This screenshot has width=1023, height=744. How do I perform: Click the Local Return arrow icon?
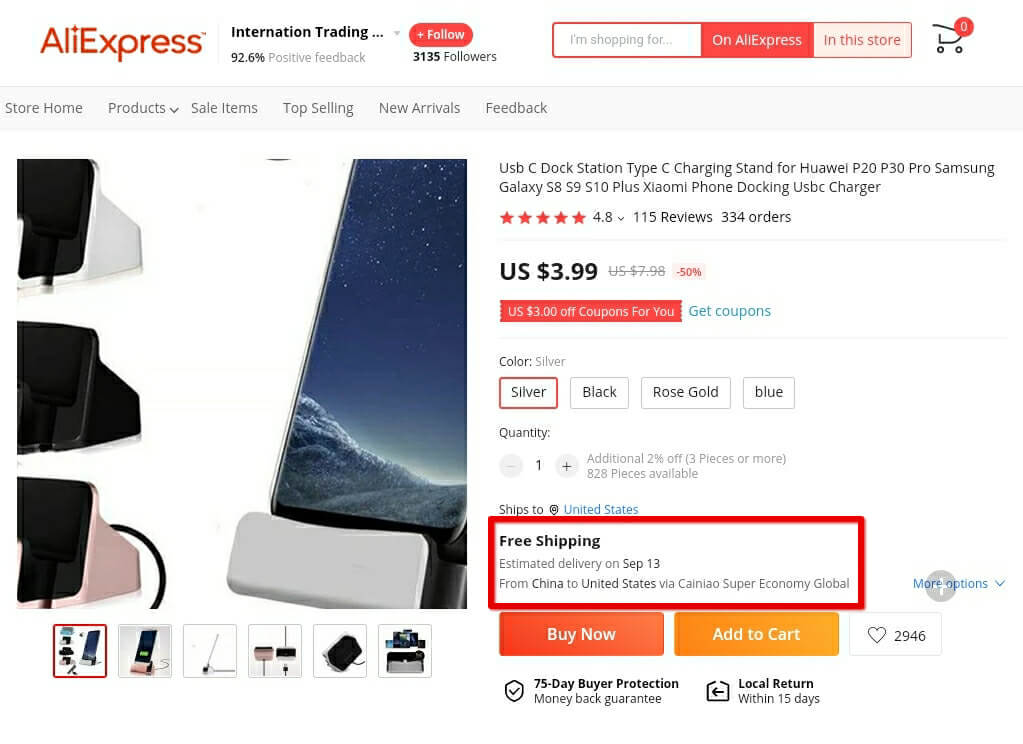click(x=718, y=690)
